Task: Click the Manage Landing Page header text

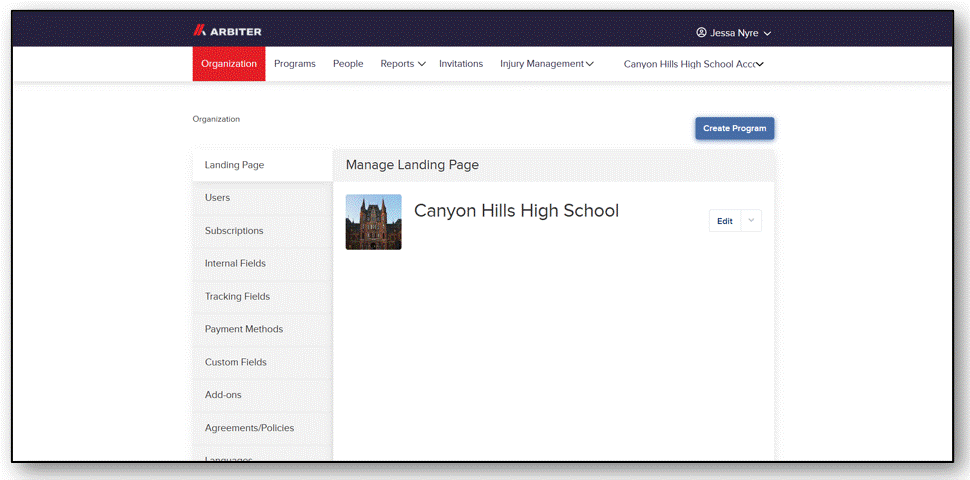Action: coord(412,165)
